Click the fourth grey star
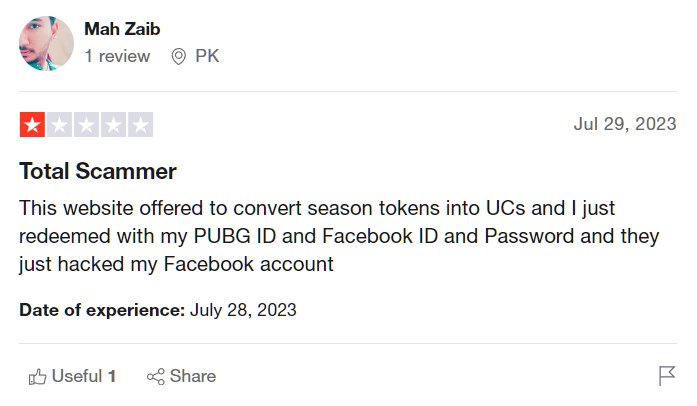Screen dimensions: 697x406 pos(113,125)
